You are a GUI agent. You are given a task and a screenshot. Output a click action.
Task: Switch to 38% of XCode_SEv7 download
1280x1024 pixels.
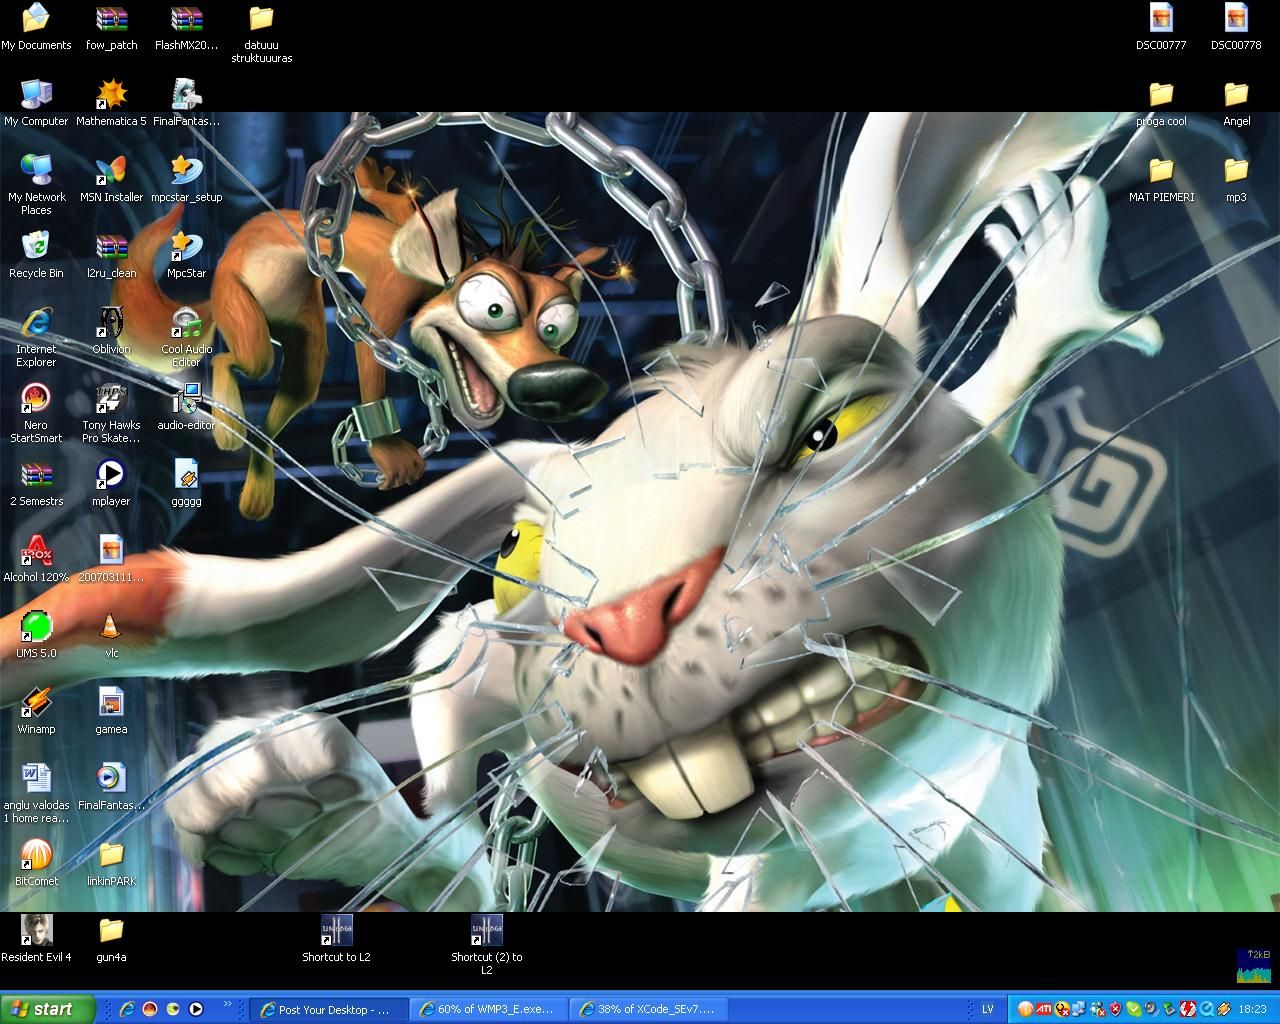pyautogui.click(x=649, y=1009)
